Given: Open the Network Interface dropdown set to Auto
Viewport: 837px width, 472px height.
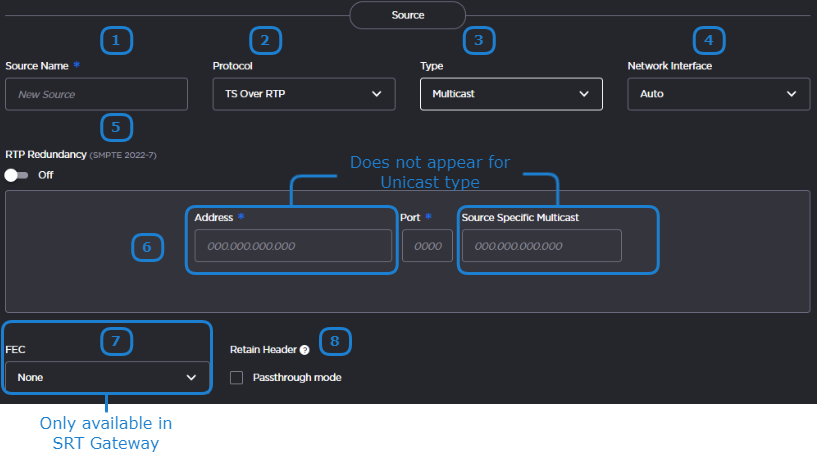Looking at the screenshot, I should (718, 94).
